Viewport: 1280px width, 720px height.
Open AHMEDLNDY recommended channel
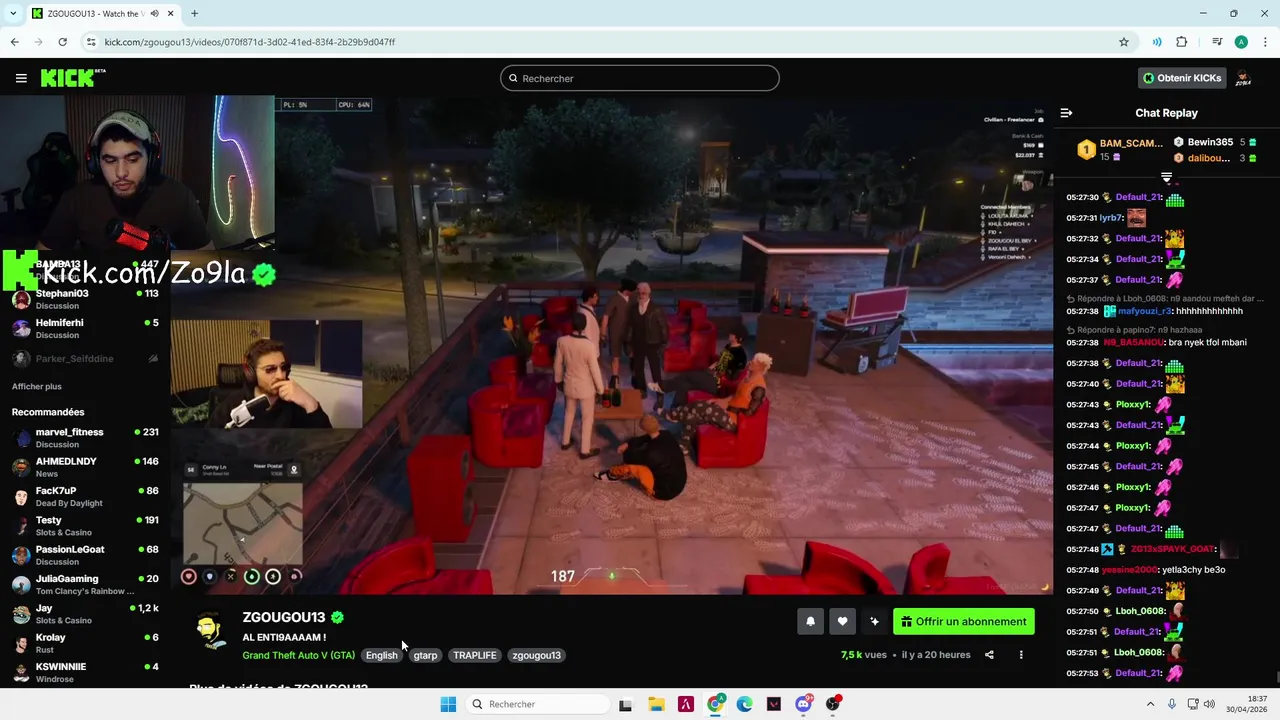pyautogui.click(x=85, y=467)
